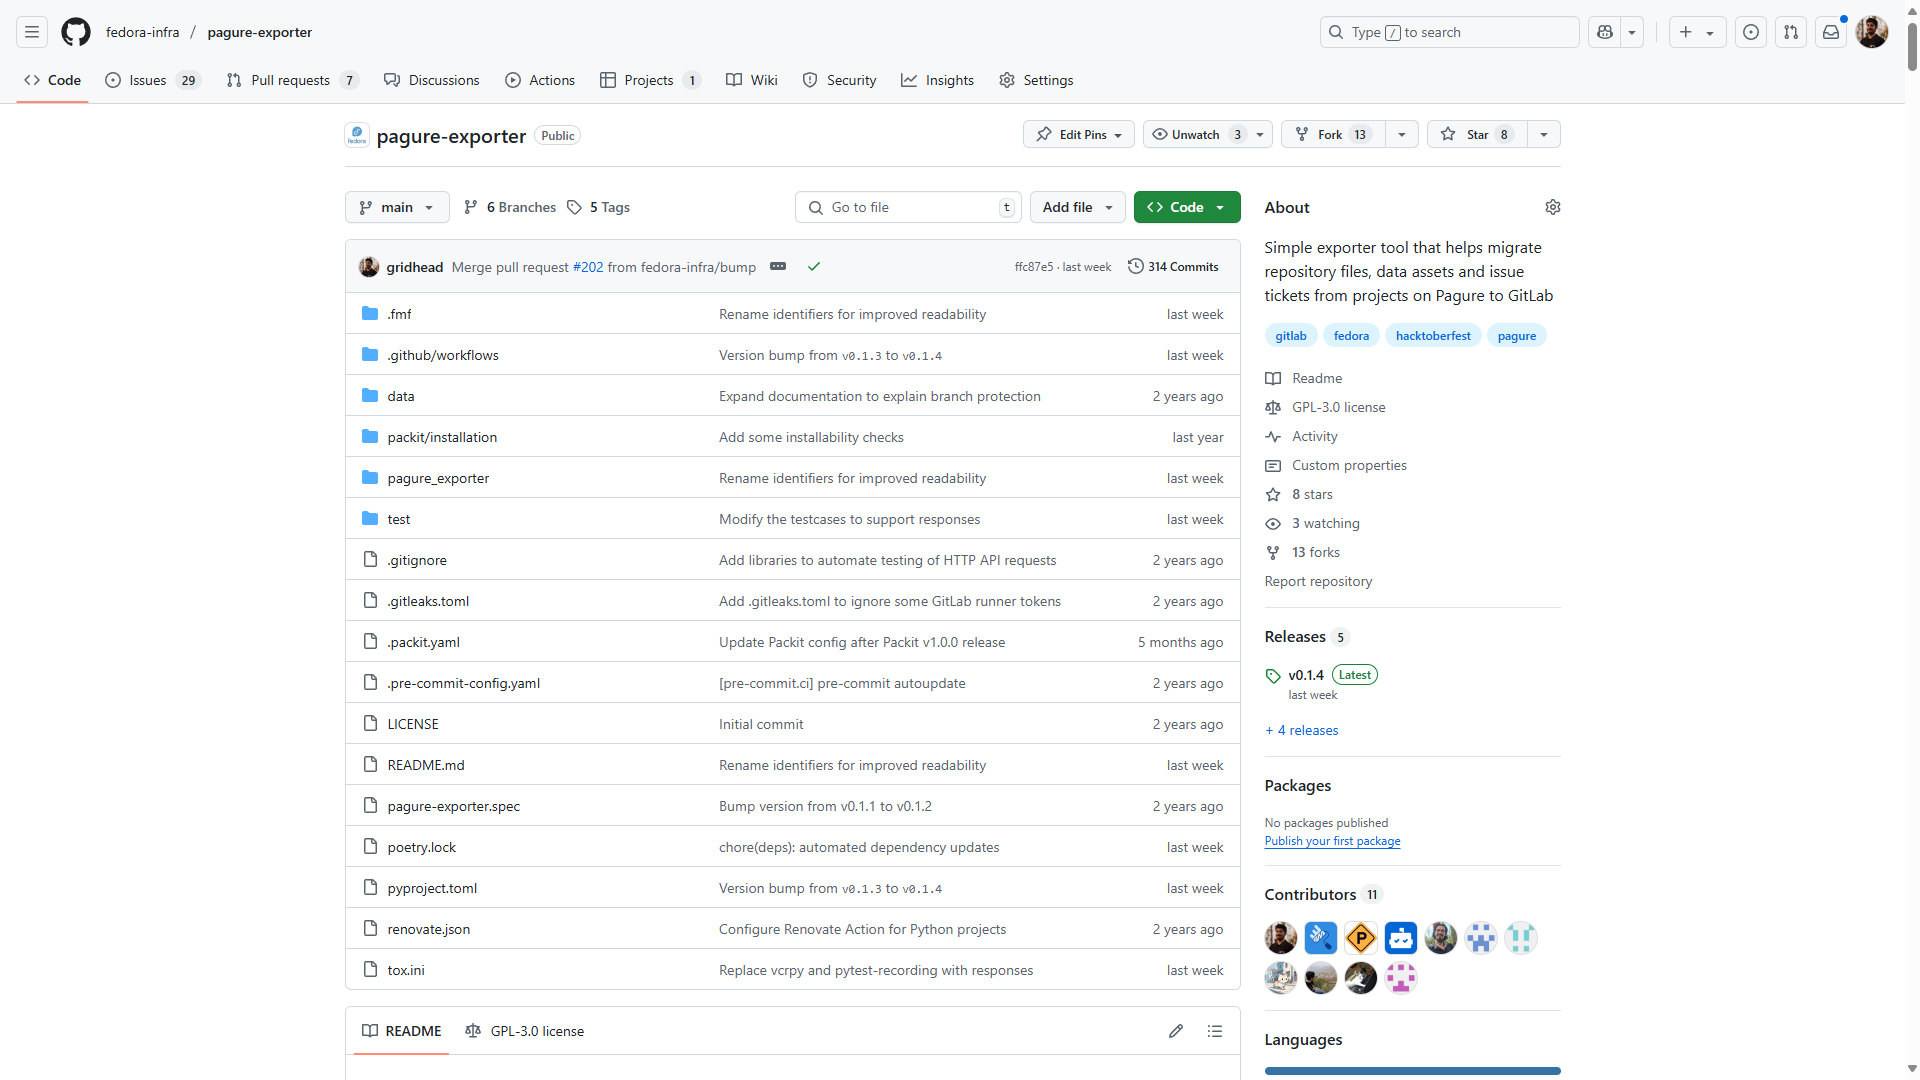Click repository owner fedora avatar icon
This screenshot has height=1080, width=1920.
357,135
